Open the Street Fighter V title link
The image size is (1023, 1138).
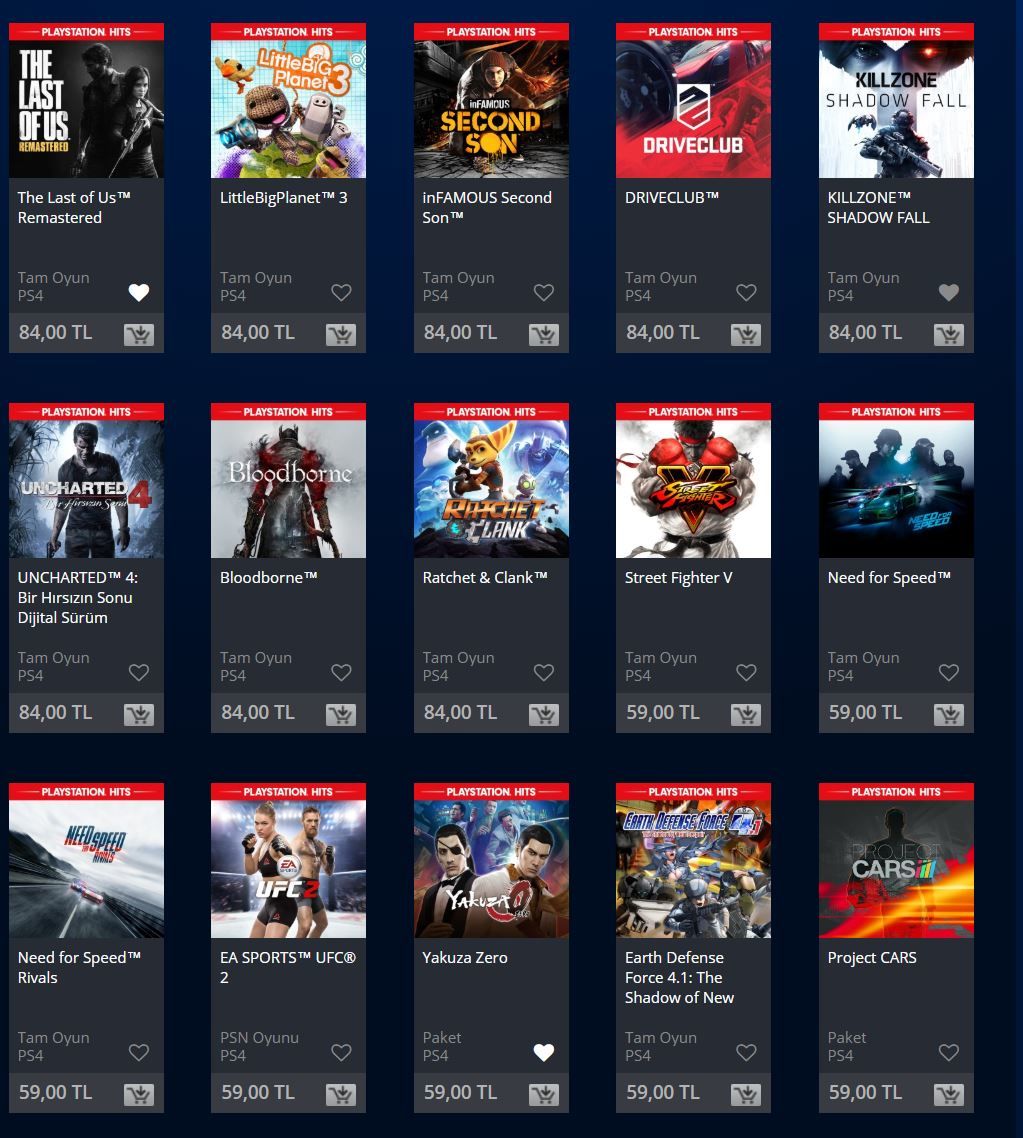pyautogui.click(x=678, y=578)
